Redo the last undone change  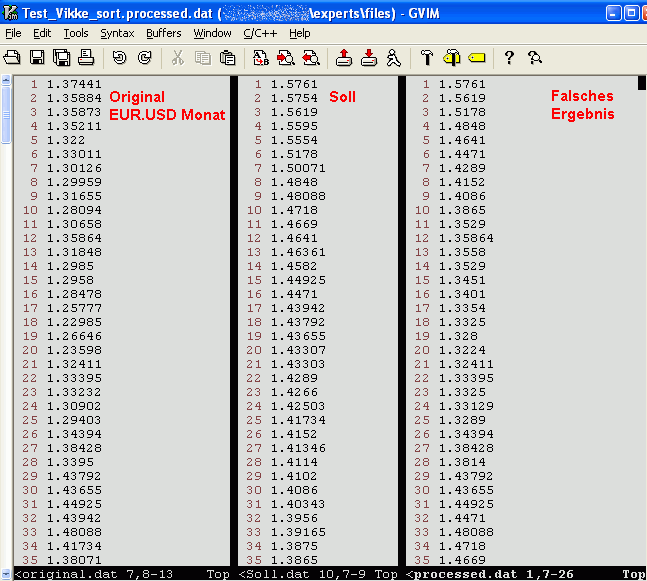(x=144, y=58)
